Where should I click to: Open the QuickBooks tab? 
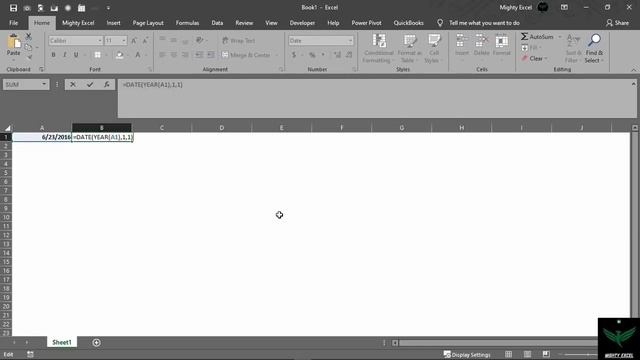tap(408, 23)
